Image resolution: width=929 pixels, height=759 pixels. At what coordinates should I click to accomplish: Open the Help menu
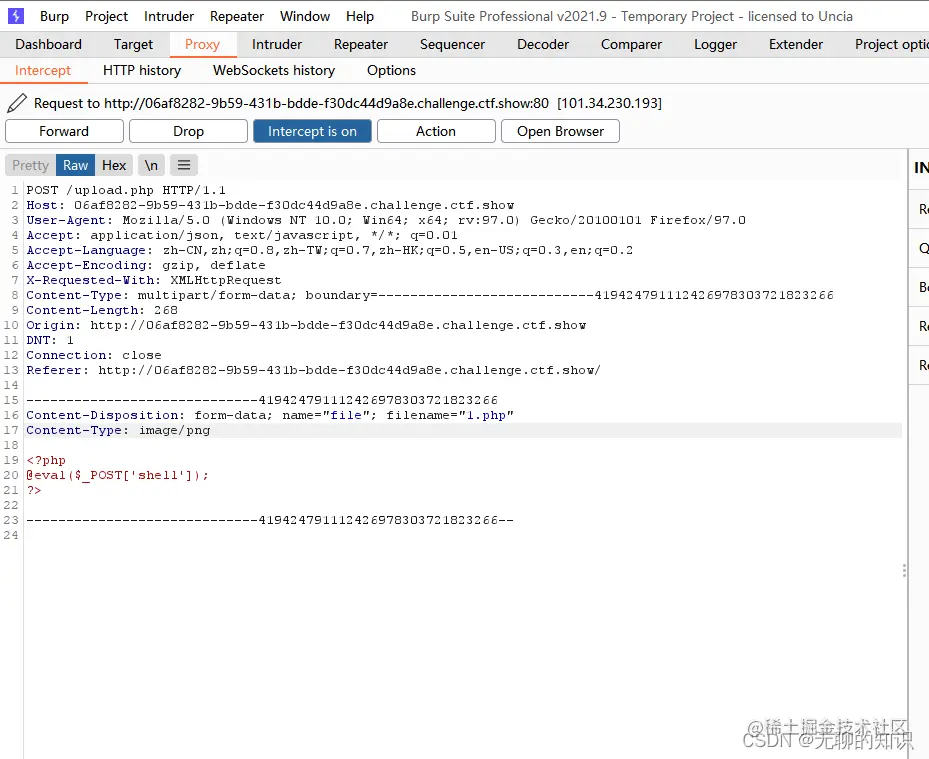[x=360, y=16]
